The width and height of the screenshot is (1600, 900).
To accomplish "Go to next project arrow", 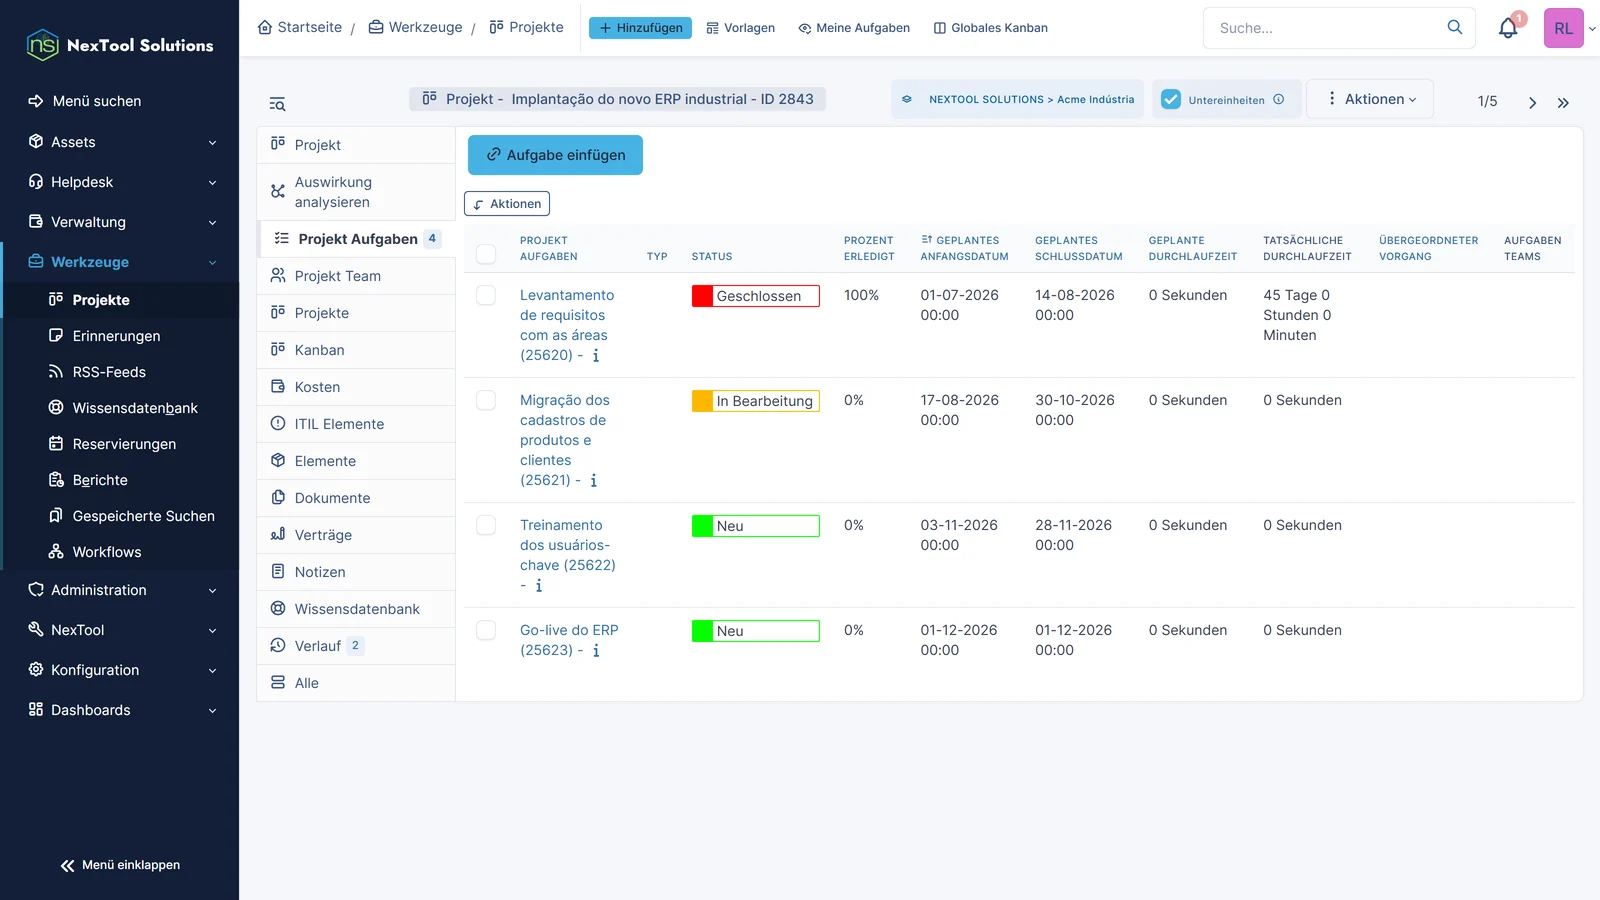I will 1532,102.
